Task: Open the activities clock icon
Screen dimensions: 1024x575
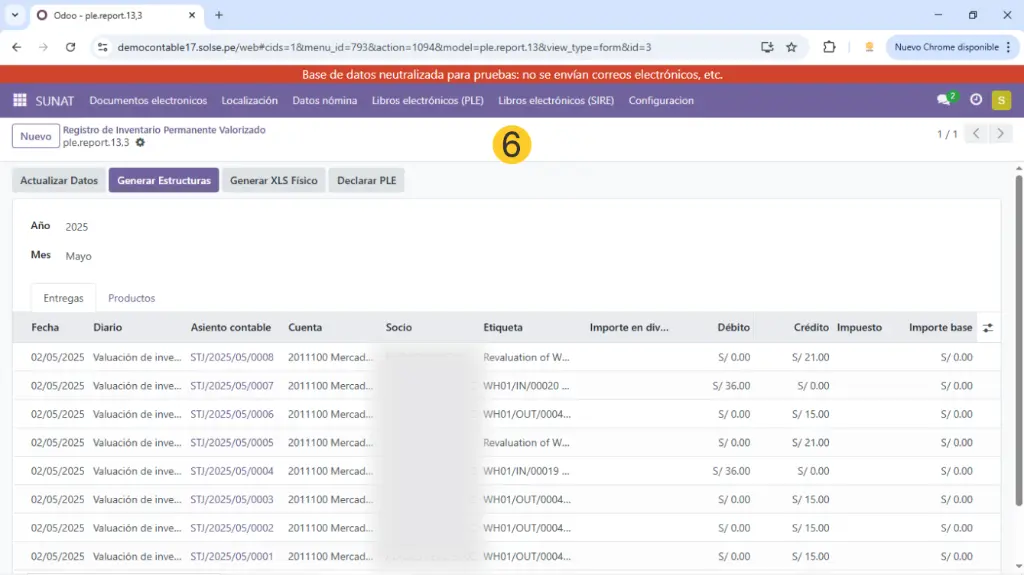Action: click(976, 100)
